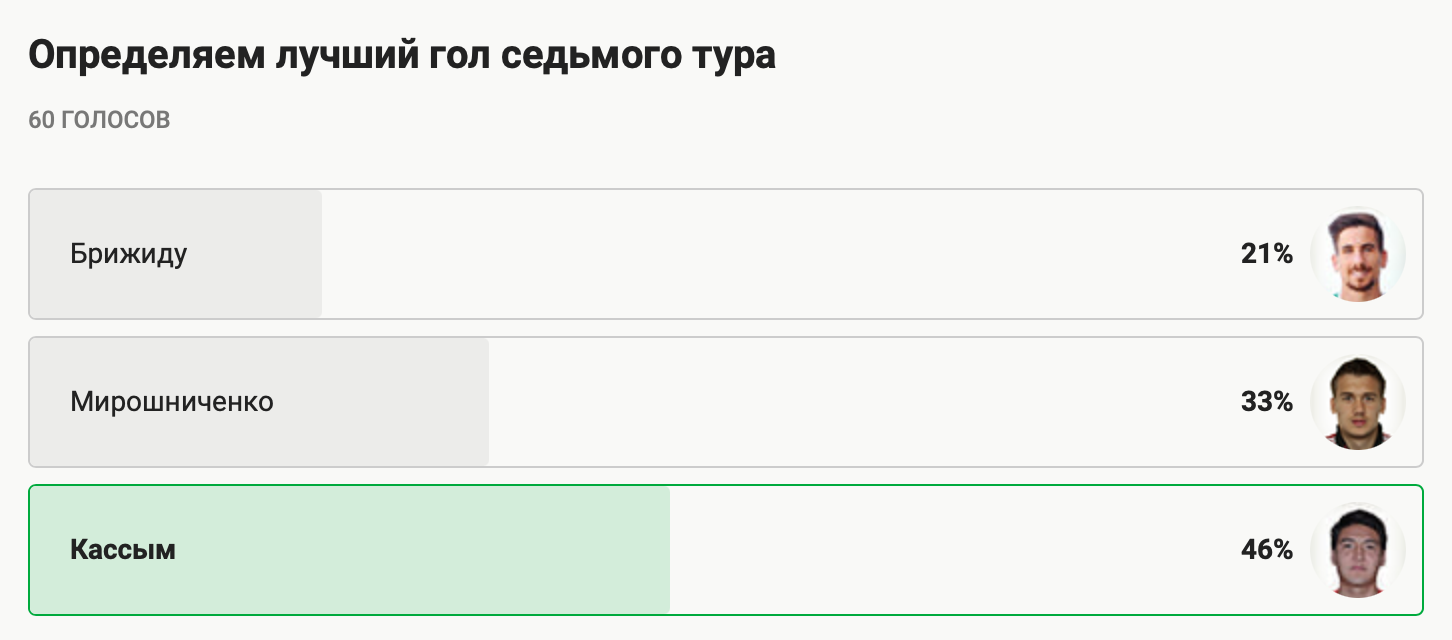This screenshot has width=1452, height=640.
Task: Click the Кассым name label
Action: [x=123, y=550]
